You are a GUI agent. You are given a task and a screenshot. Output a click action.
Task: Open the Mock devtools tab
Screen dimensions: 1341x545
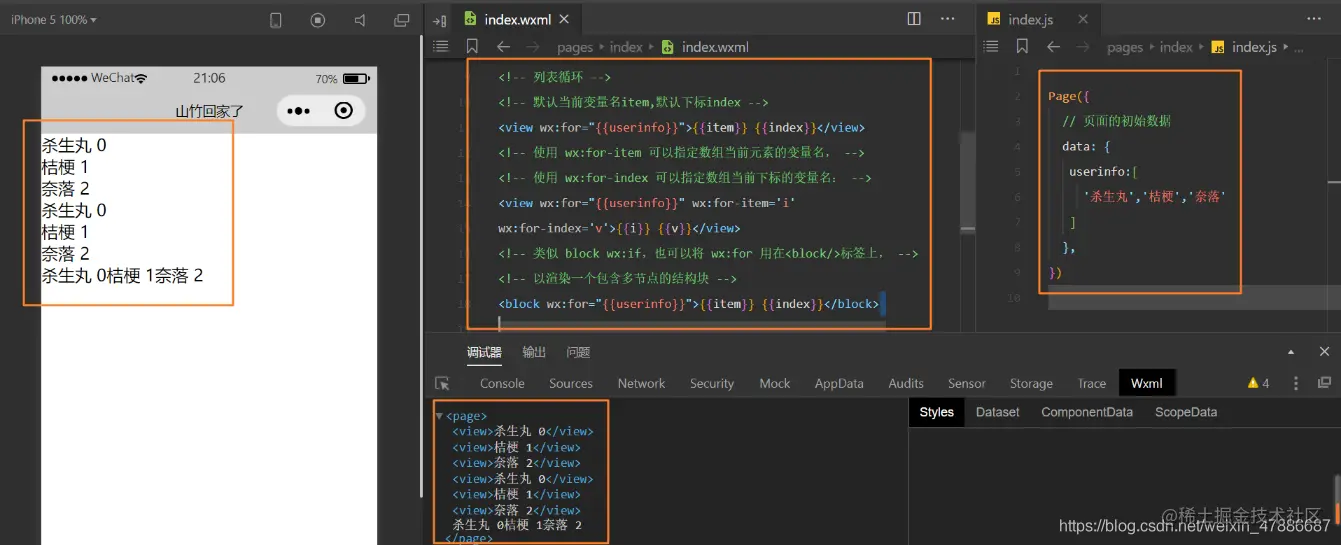click(774, 383)
